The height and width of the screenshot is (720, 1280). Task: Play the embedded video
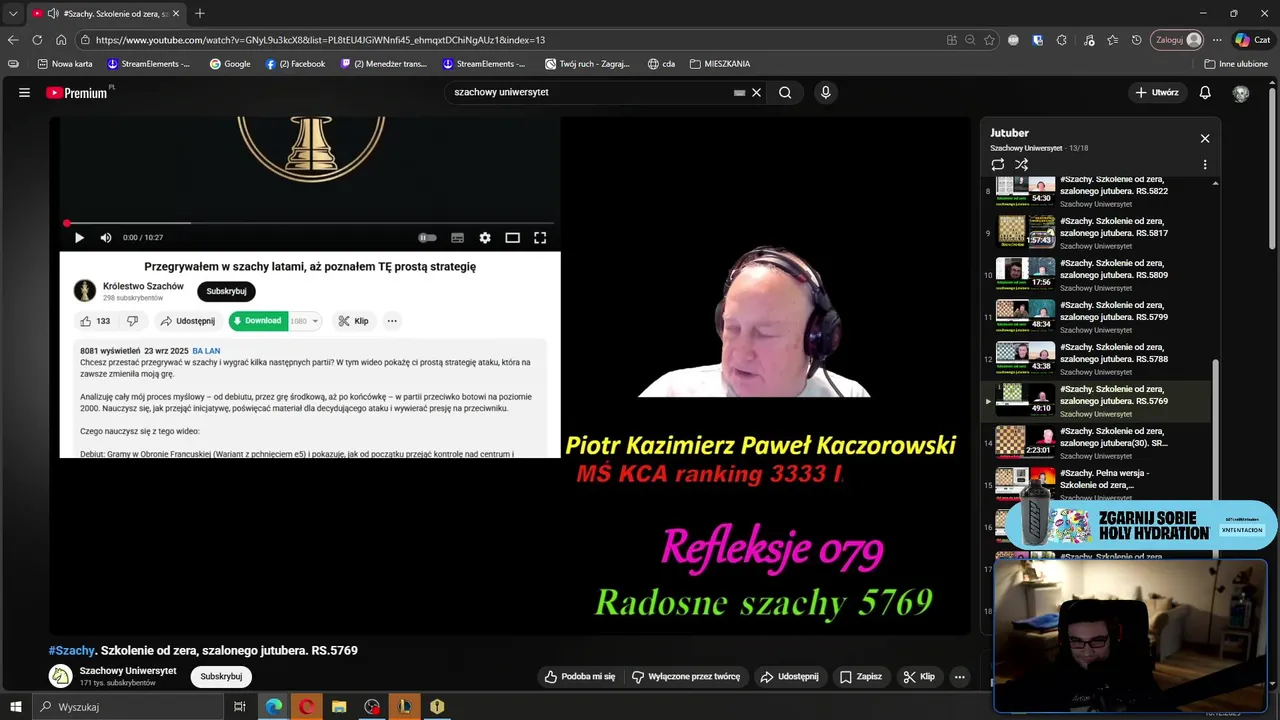(79, 238)
